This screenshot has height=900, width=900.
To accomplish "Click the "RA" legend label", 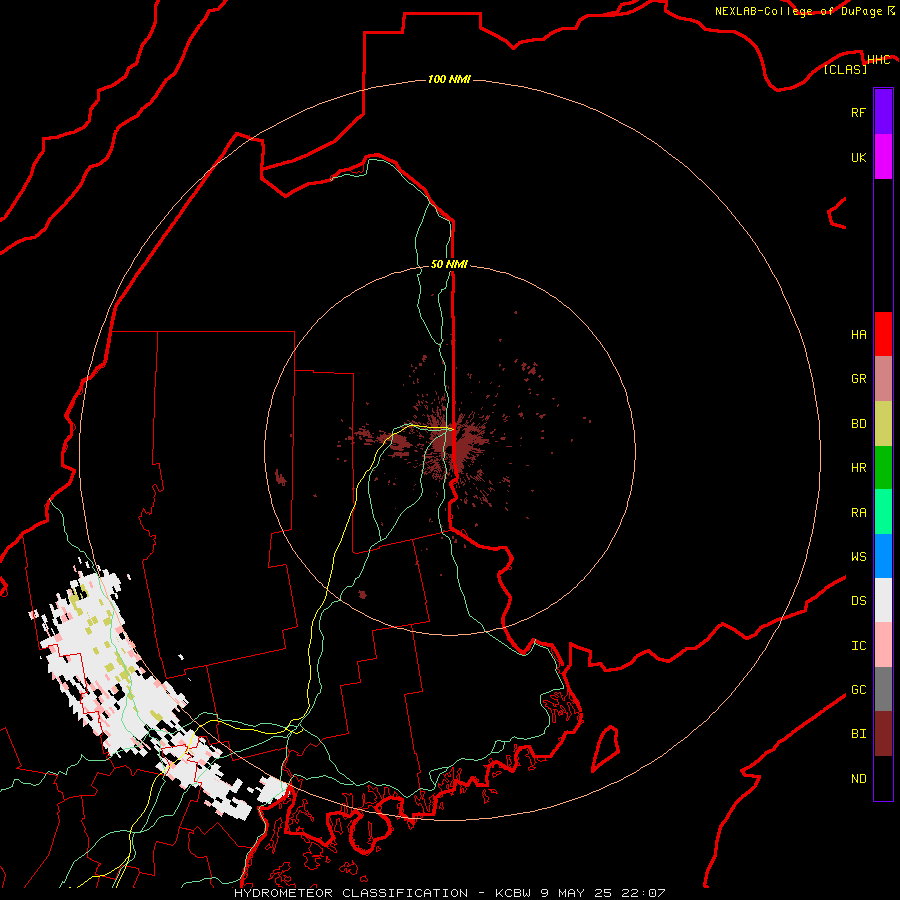I will pos(858,513).
